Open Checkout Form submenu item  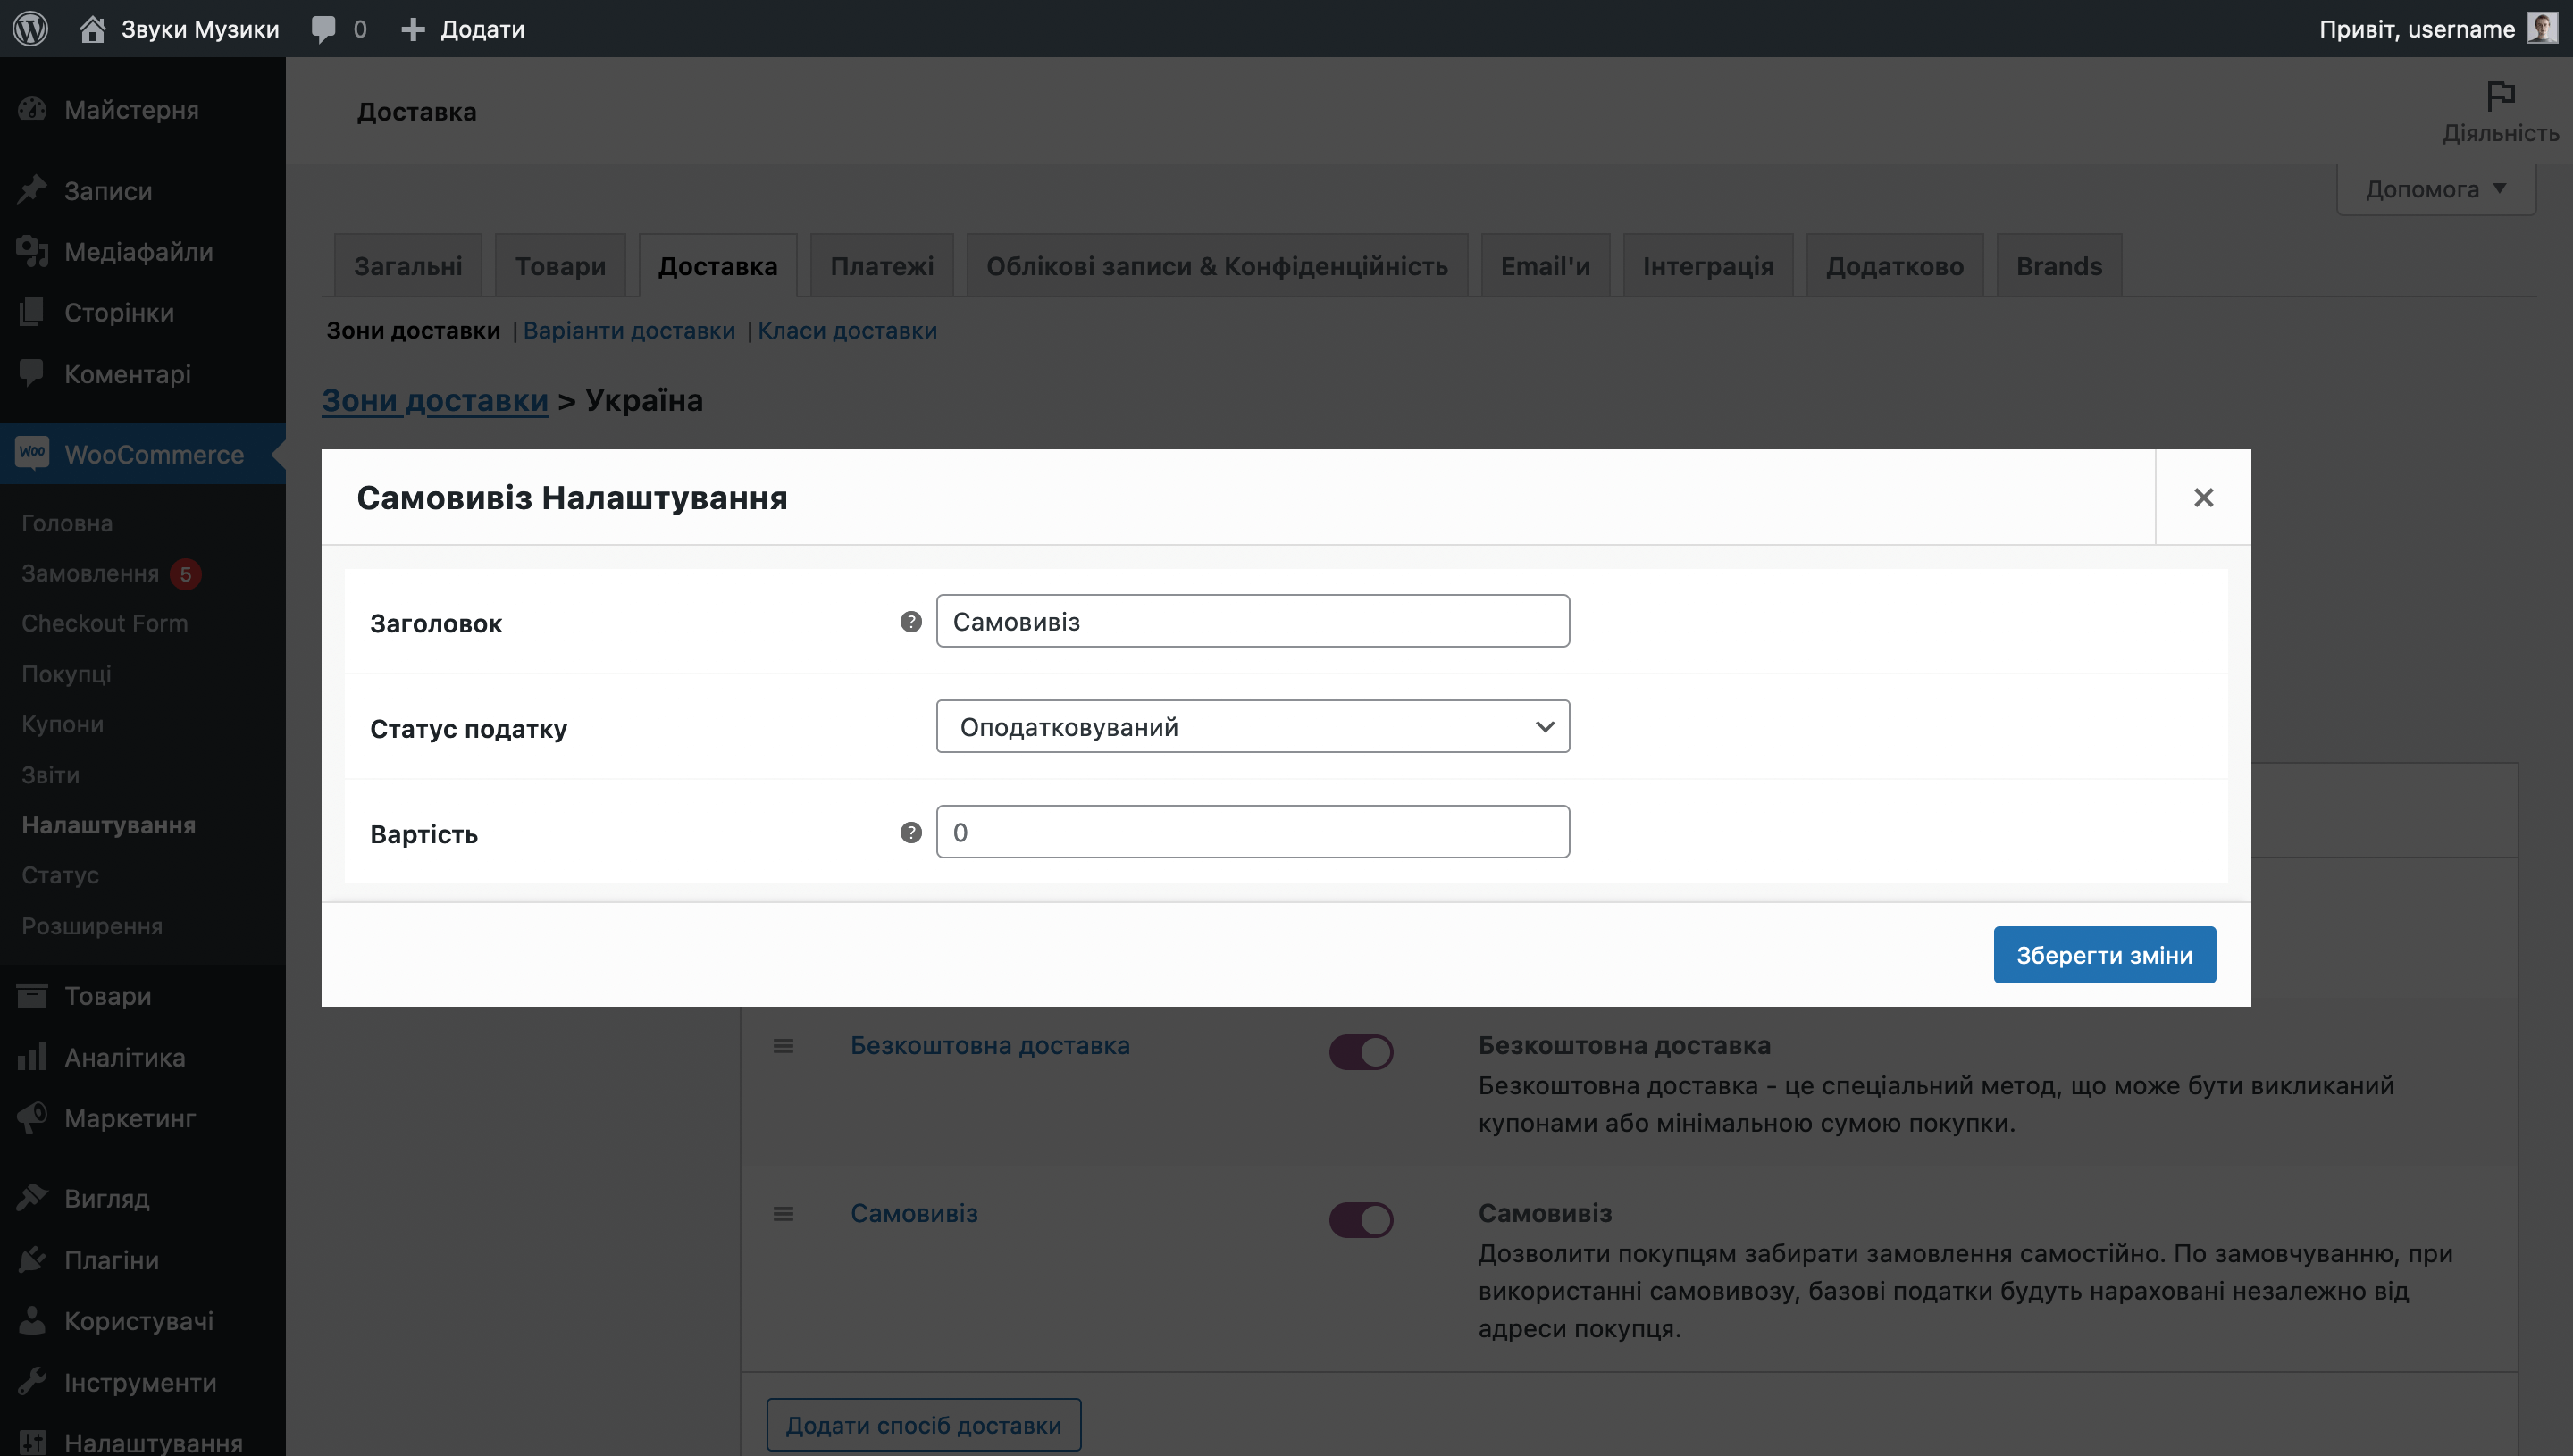point(105,623)
